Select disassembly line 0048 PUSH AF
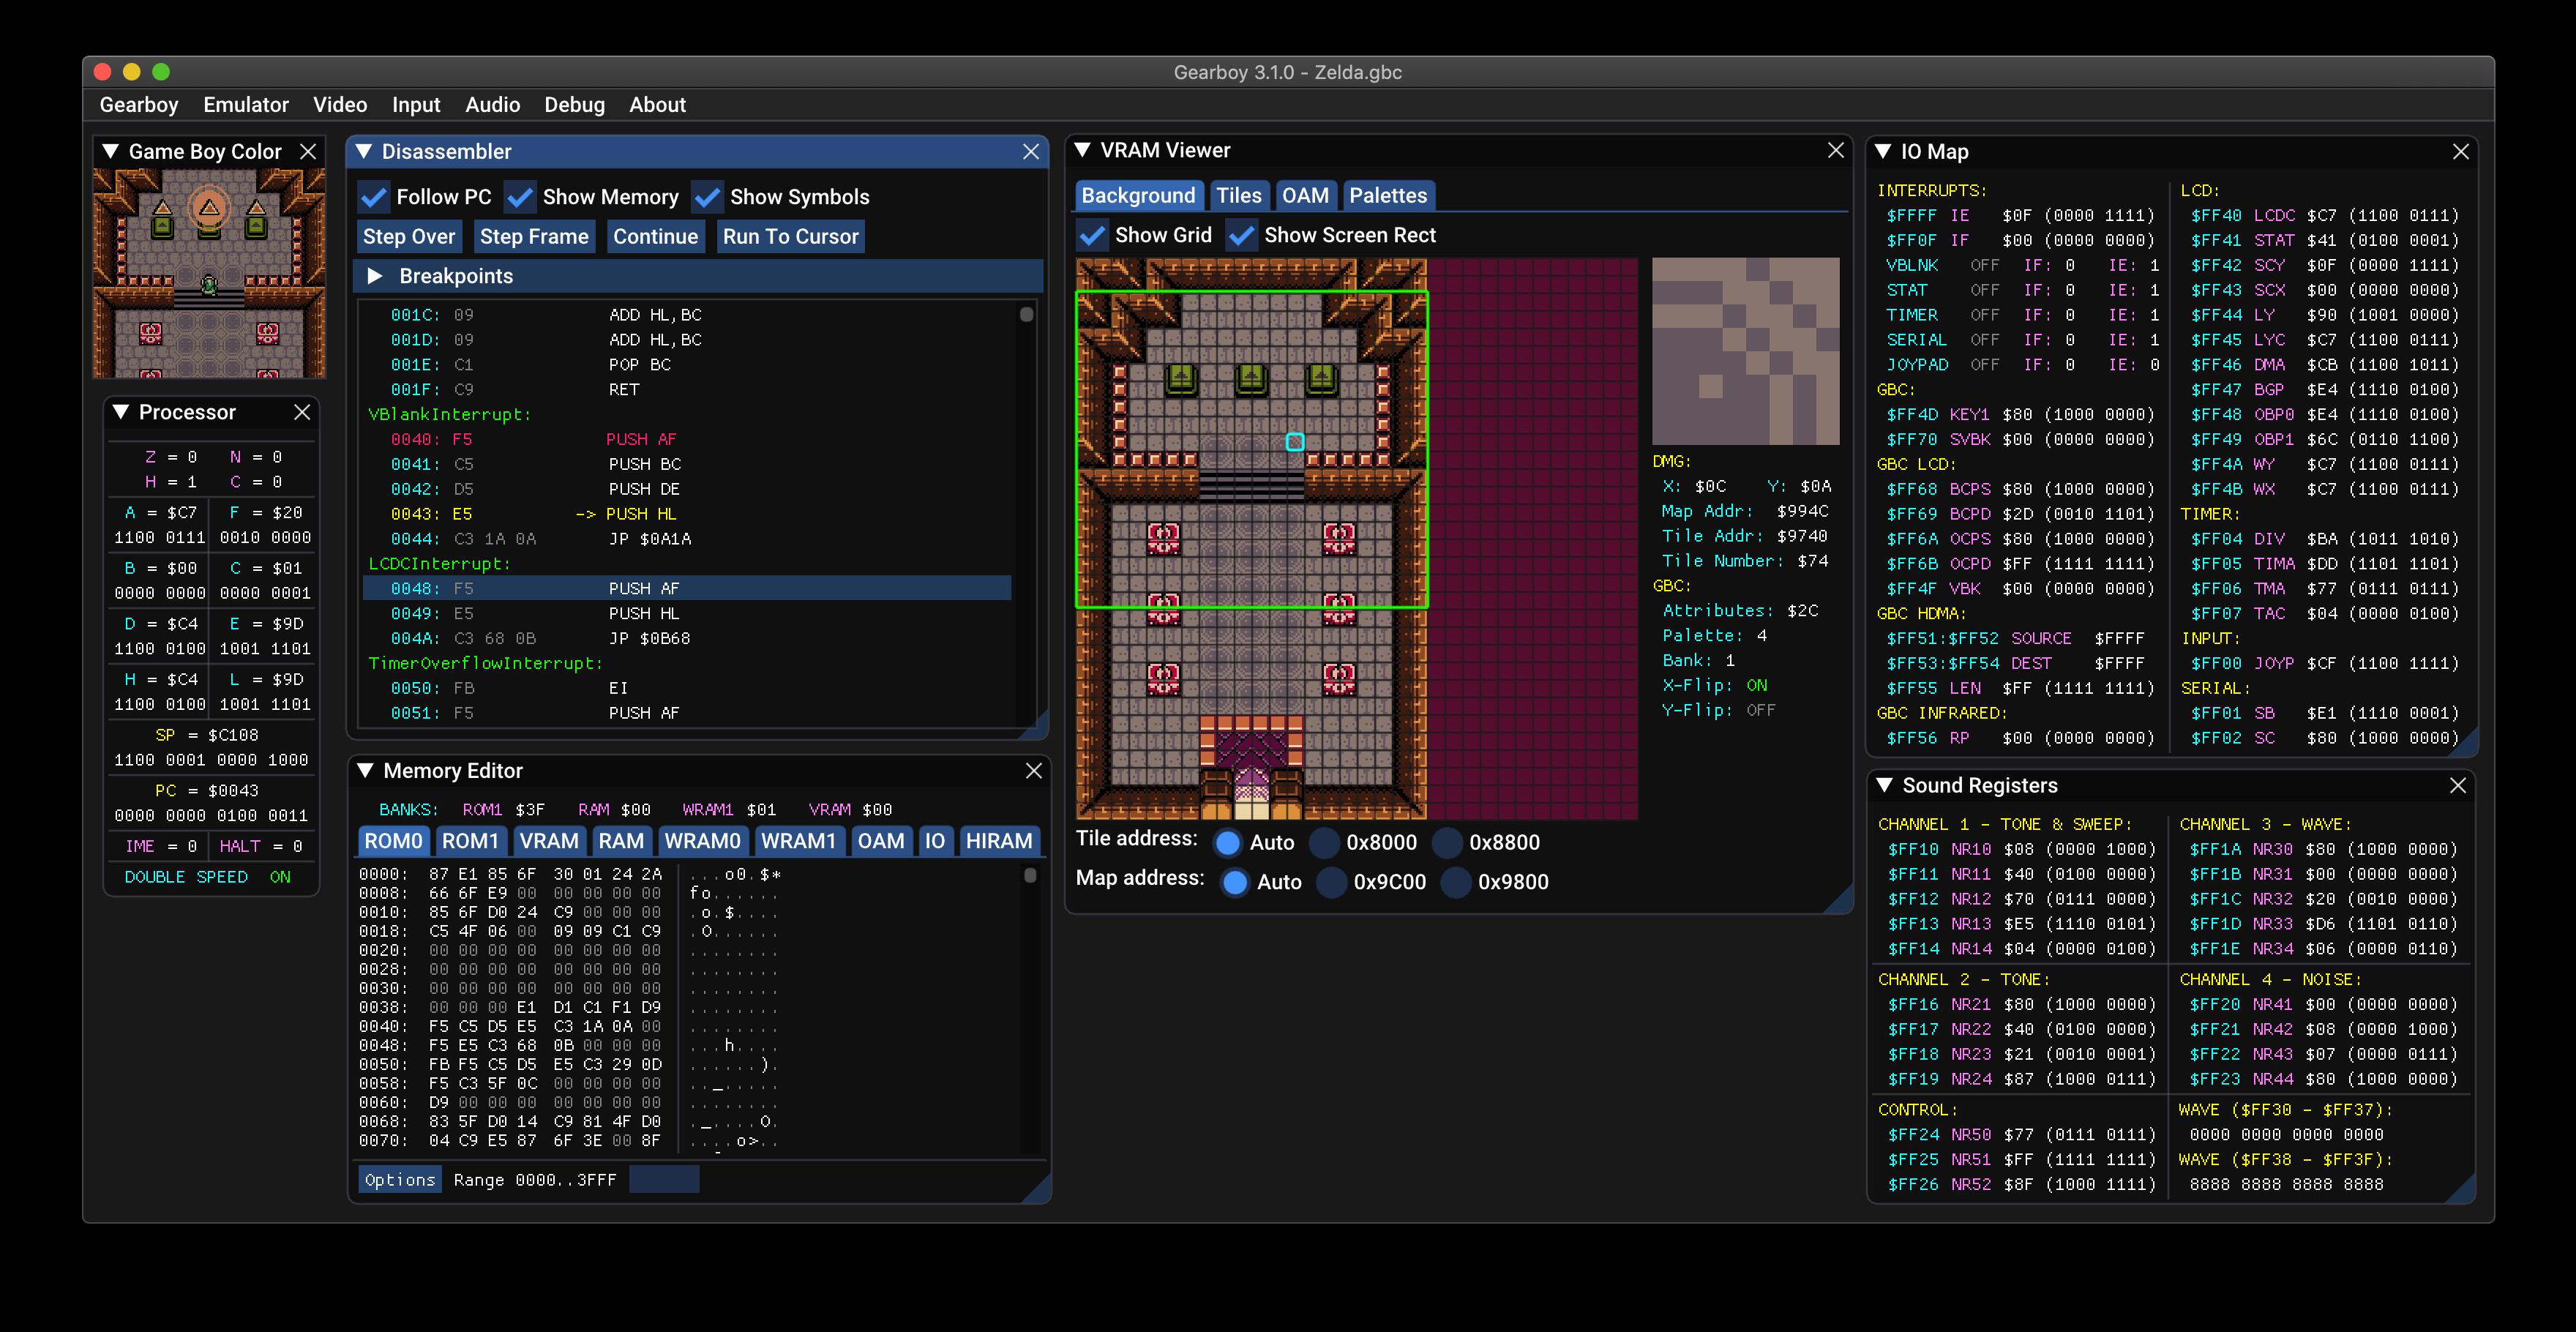The height and width of the screenshot is (1332, 2576). click(686, 588)
